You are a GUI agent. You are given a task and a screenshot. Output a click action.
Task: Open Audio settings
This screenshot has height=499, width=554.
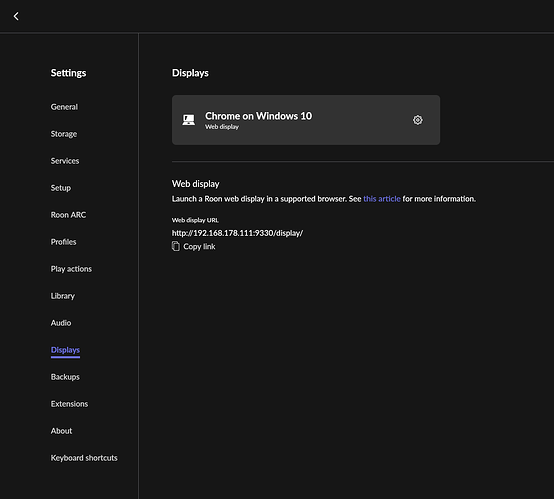[x=61, y=323]
